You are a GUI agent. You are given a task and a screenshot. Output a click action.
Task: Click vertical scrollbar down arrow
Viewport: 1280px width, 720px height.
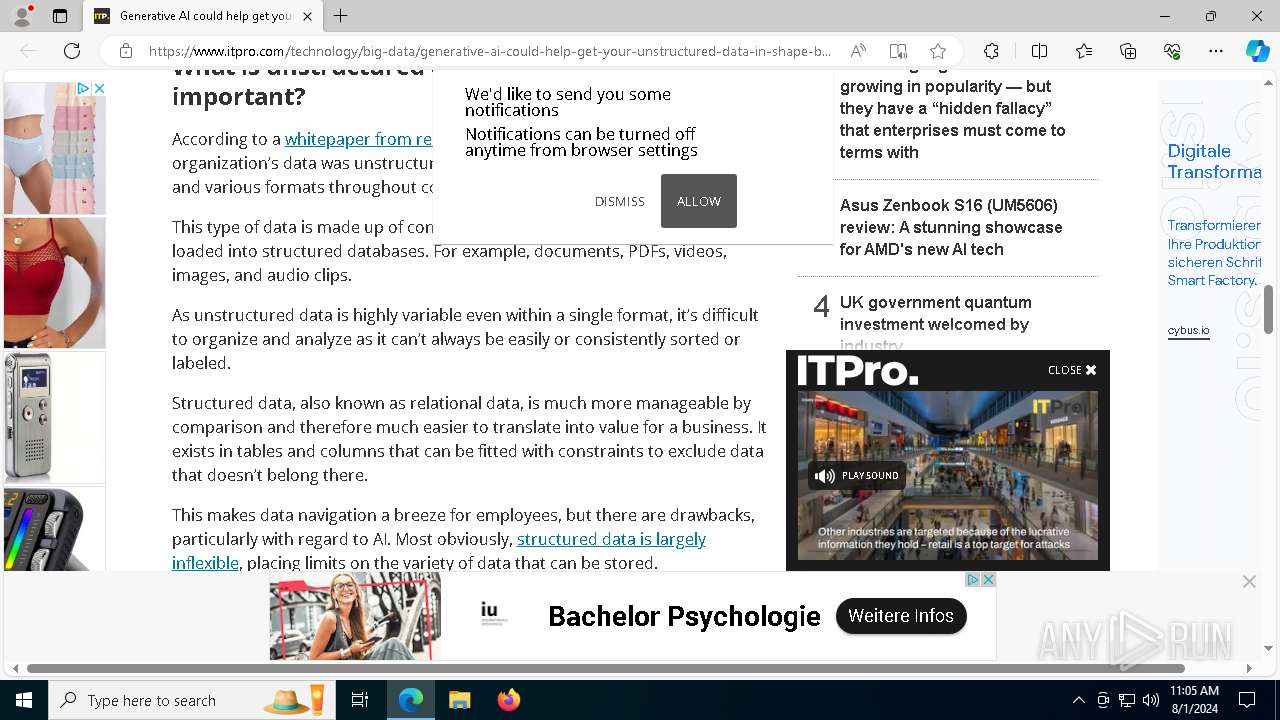1268,649
